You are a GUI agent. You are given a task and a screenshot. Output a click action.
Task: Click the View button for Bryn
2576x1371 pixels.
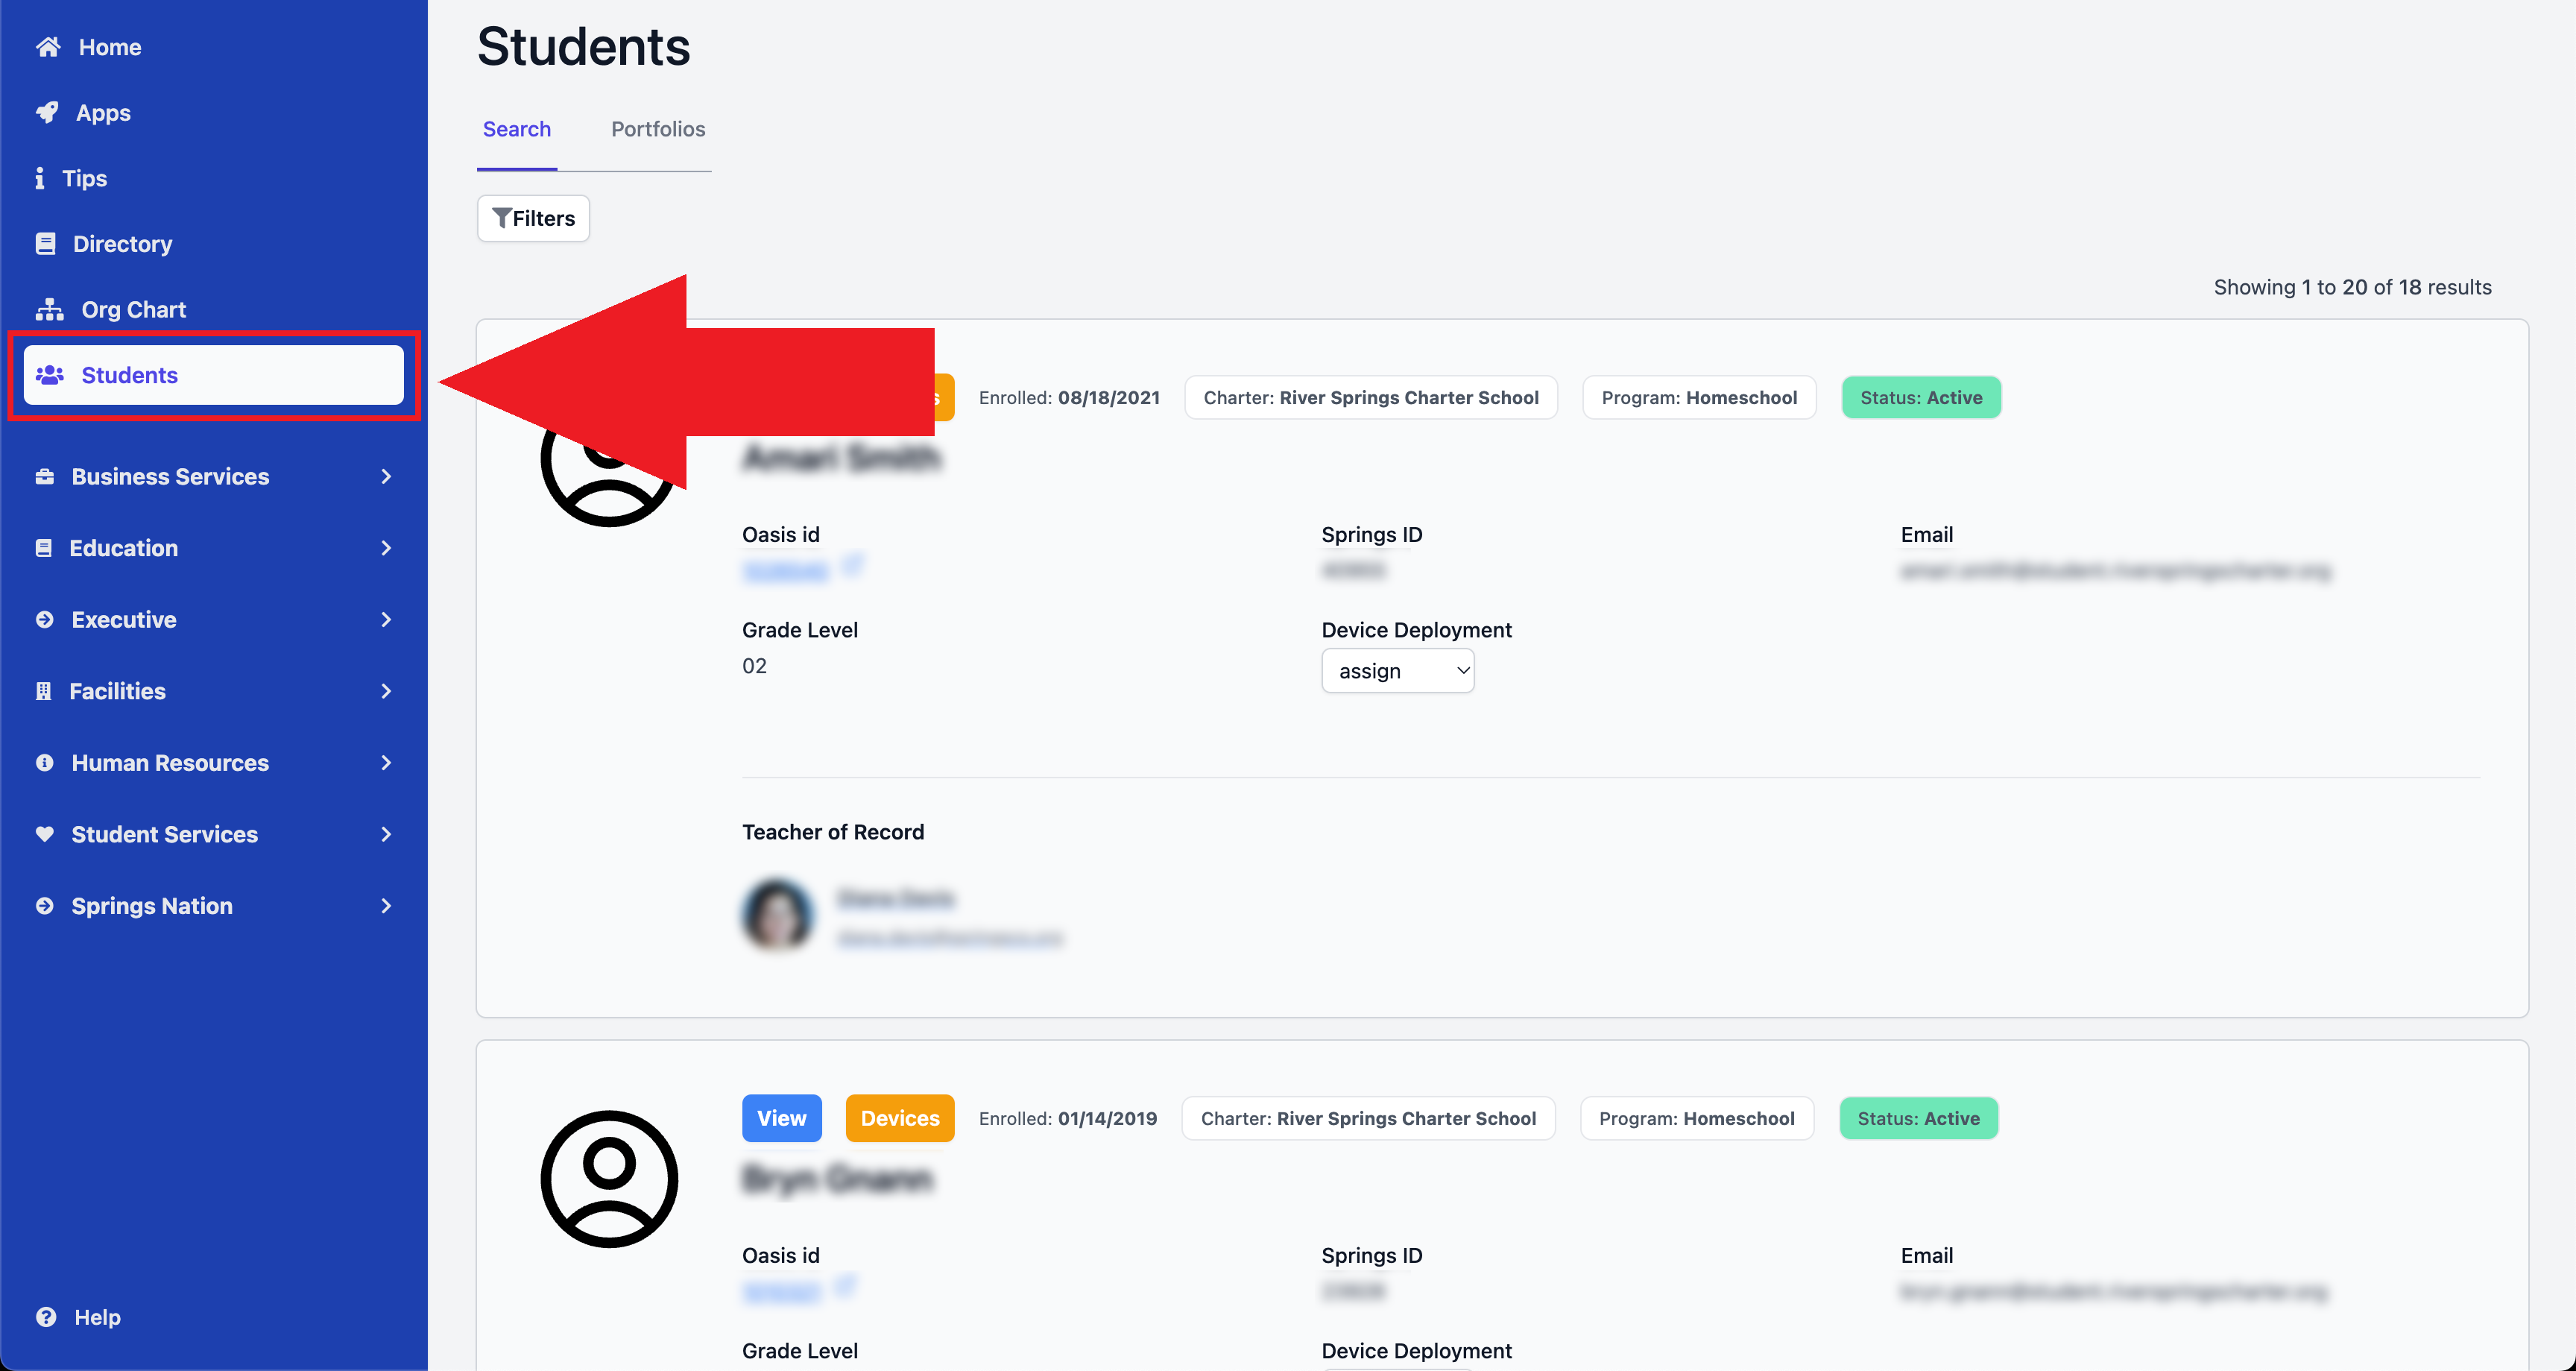(x=781, y=1118)
